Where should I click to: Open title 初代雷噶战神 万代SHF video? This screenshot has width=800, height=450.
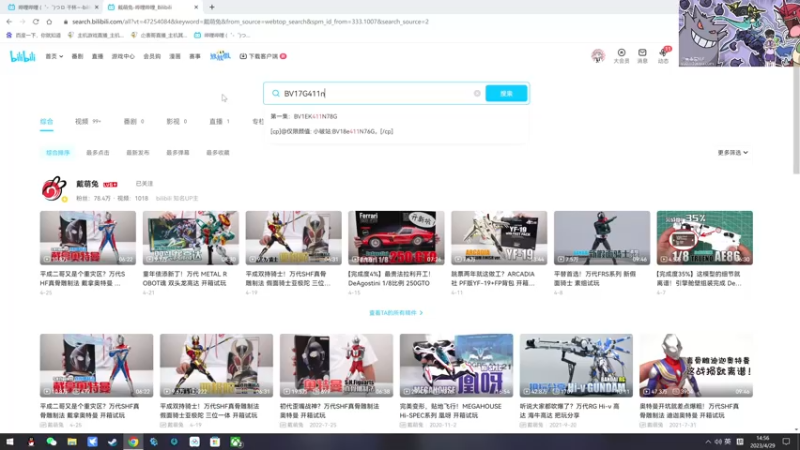pos(330,411)
